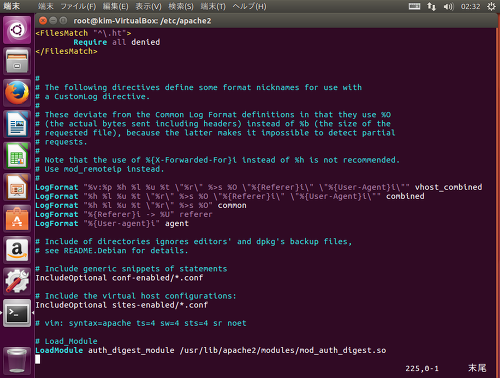Maximize the terminal window

coord(63,21)
